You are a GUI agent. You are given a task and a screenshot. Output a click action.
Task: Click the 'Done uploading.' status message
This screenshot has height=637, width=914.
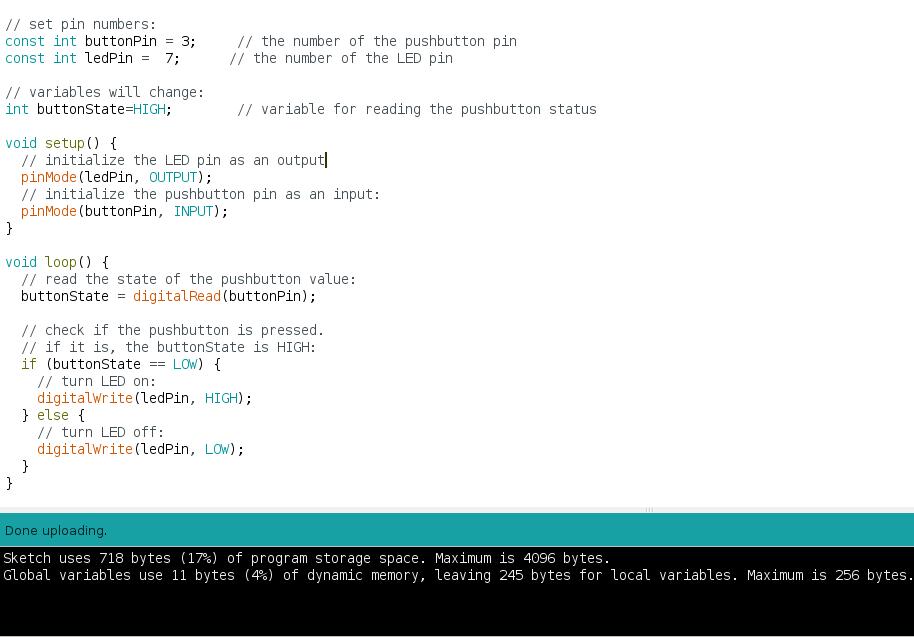point(56,531)
